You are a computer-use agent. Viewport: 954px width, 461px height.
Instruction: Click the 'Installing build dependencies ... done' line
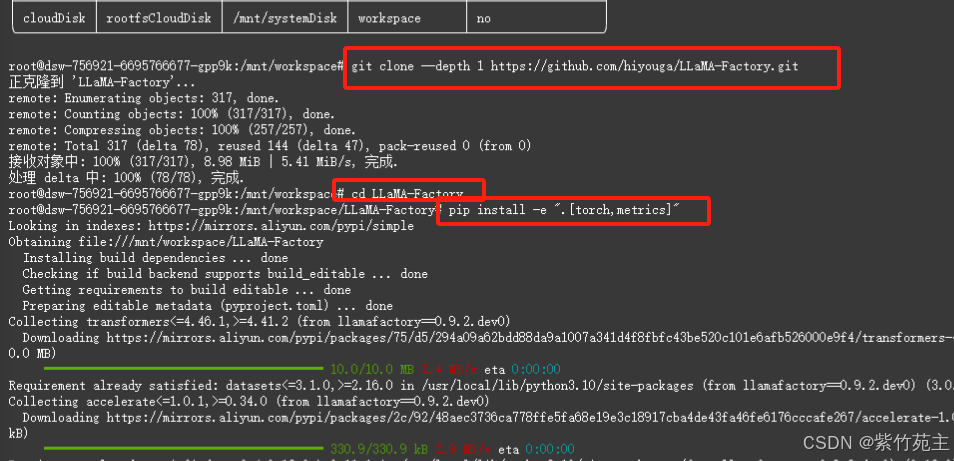[155, 258]
